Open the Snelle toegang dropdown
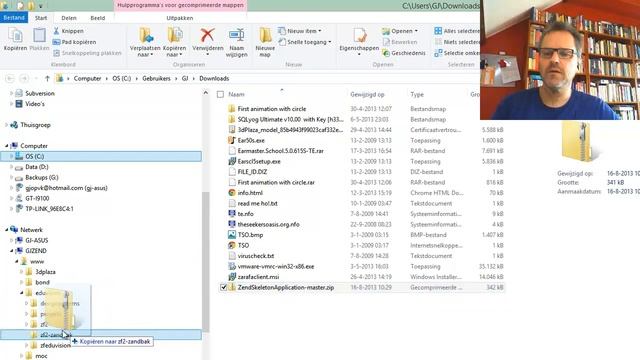 tap(304, 42)
